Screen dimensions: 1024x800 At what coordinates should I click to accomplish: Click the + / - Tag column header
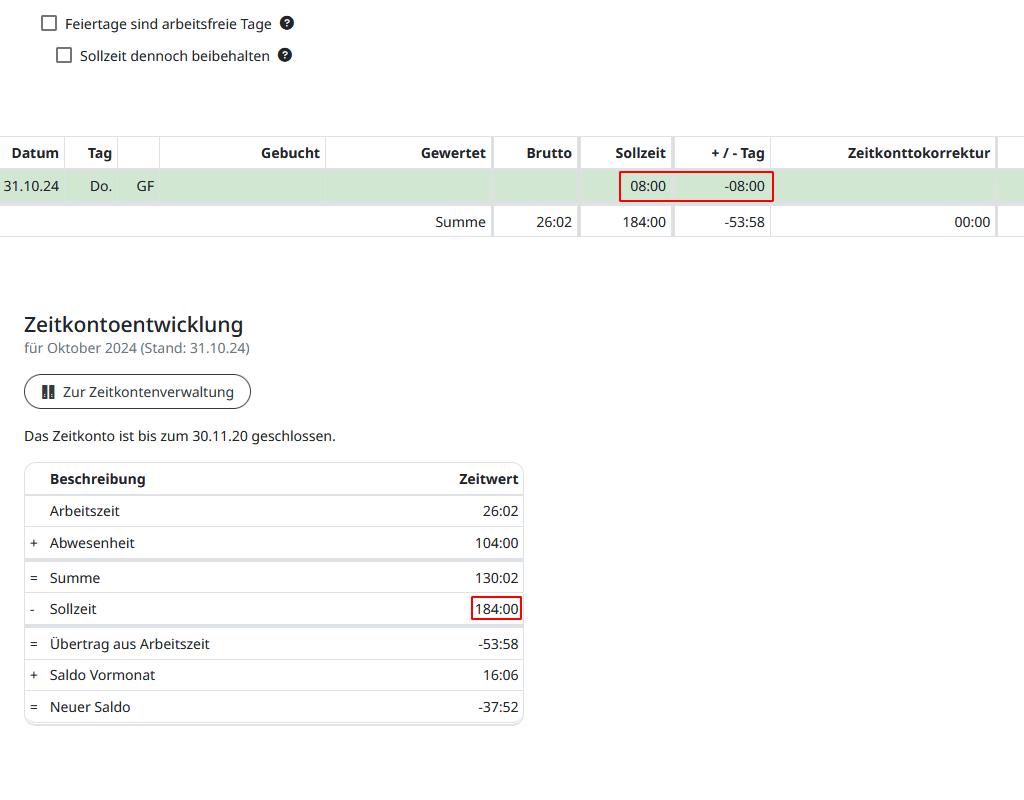(x=737, y=153)
